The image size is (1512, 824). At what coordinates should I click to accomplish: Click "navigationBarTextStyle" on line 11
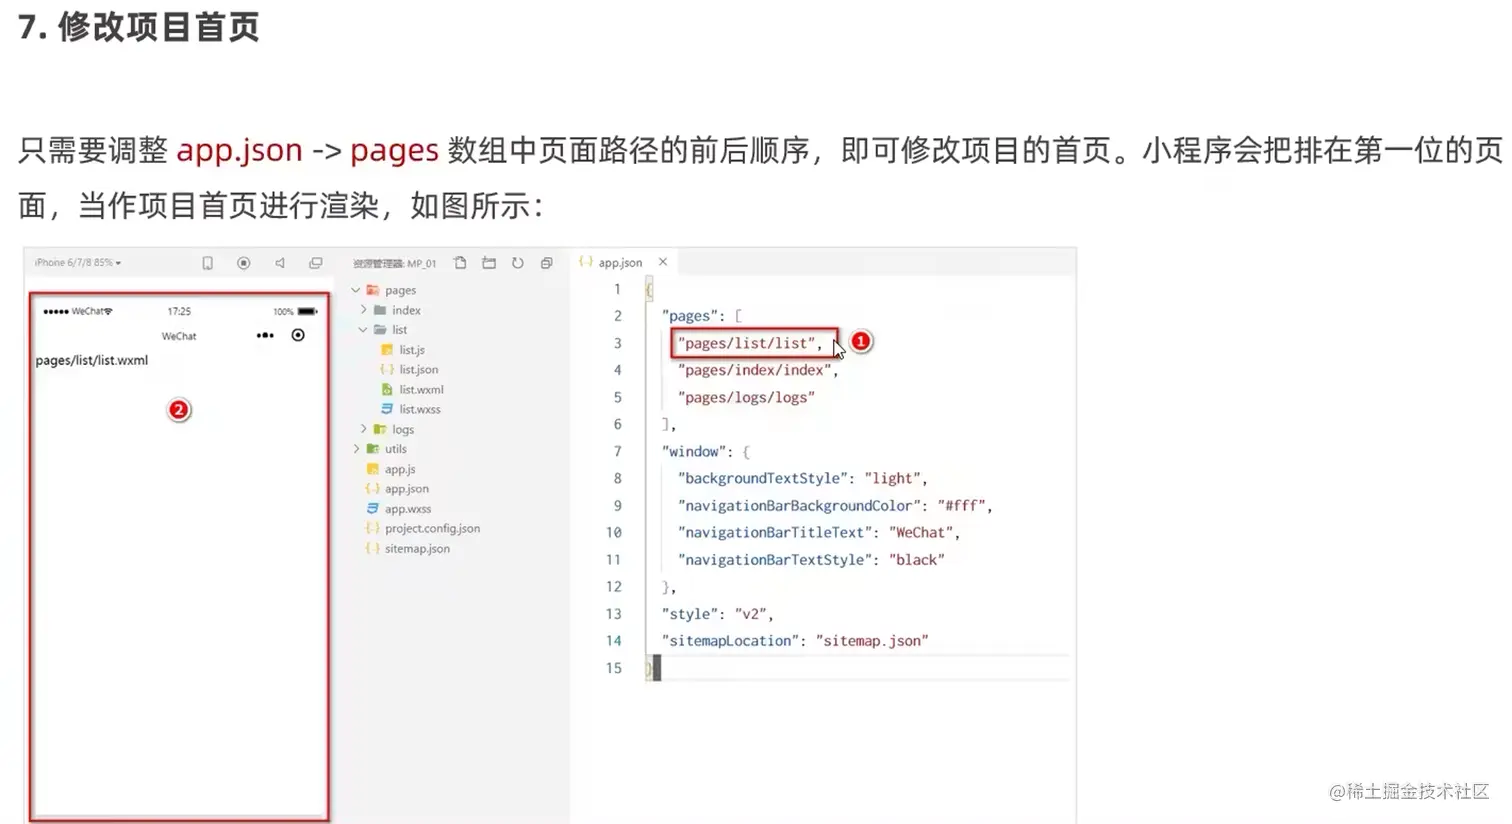[775, 560]
